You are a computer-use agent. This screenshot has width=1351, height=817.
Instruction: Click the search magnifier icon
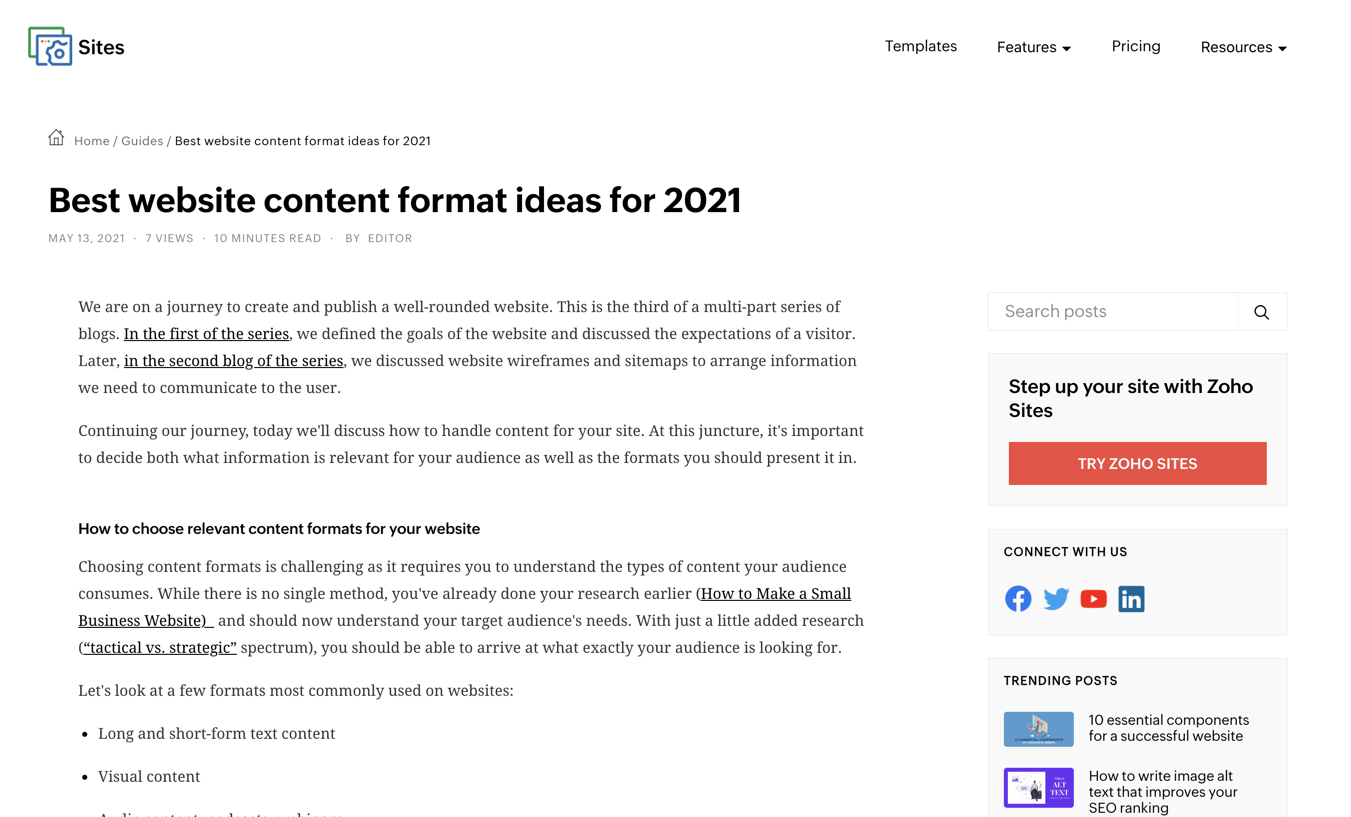(x=1262, y=312)
